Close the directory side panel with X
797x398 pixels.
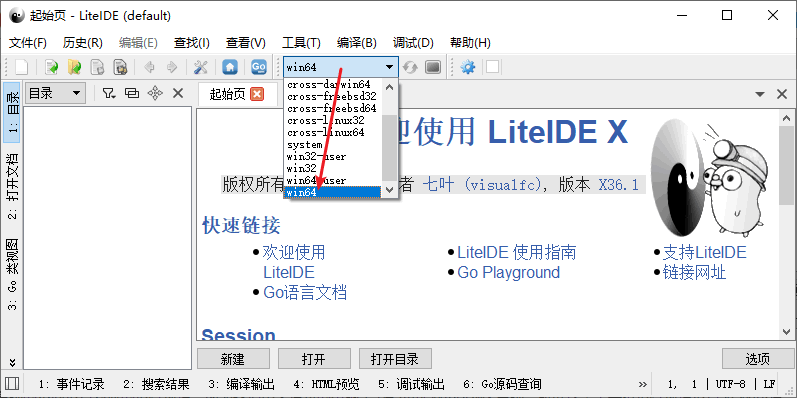coord(178,93)
